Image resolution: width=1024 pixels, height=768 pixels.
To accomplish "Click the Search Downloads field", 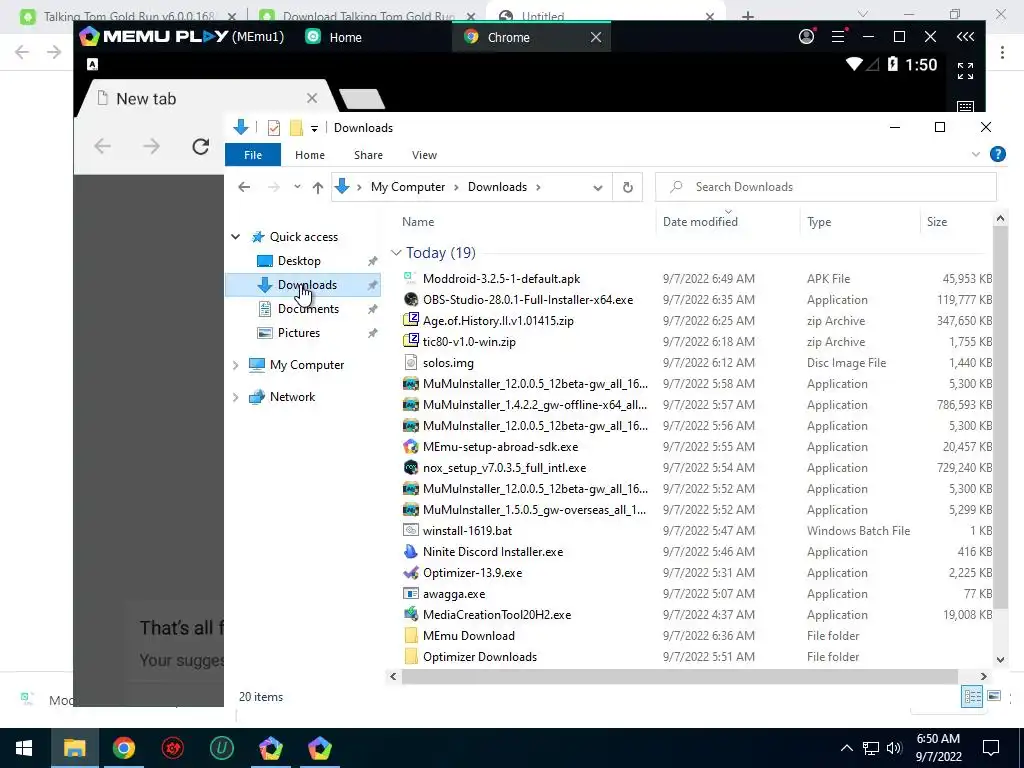I will click(x=825, y=187).
